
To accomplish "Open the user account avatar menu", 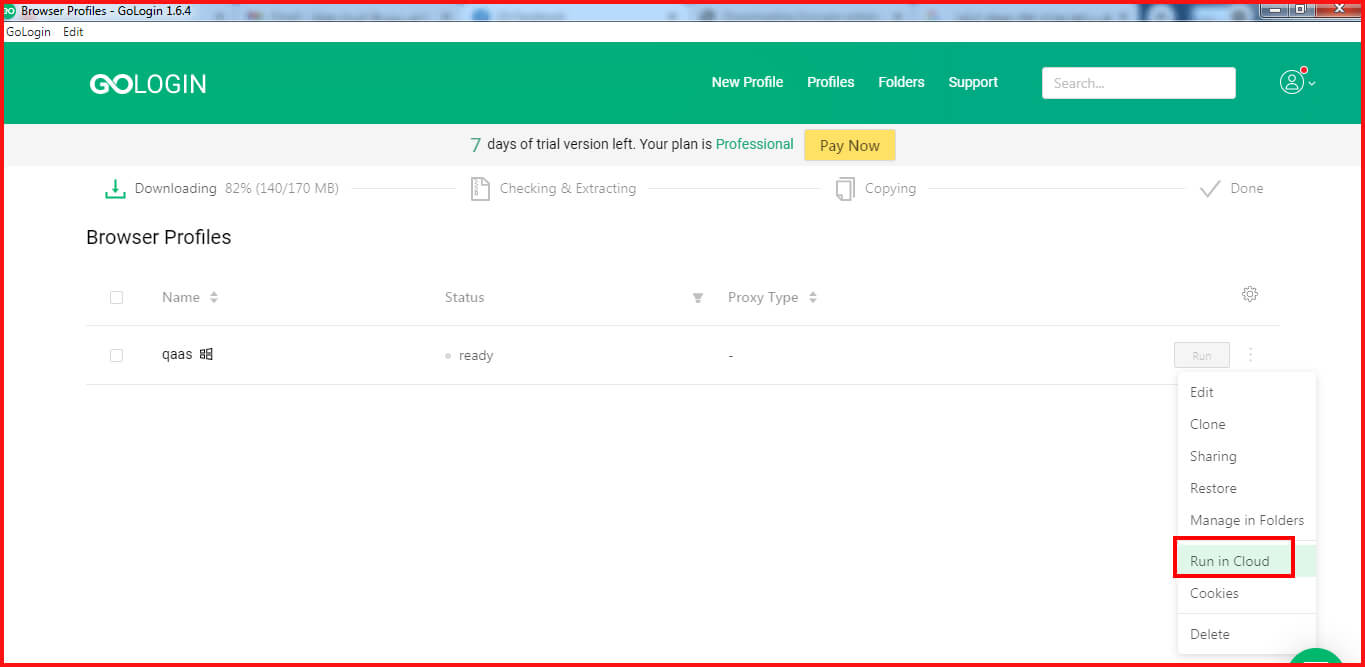I will [x=1297, y=82].
